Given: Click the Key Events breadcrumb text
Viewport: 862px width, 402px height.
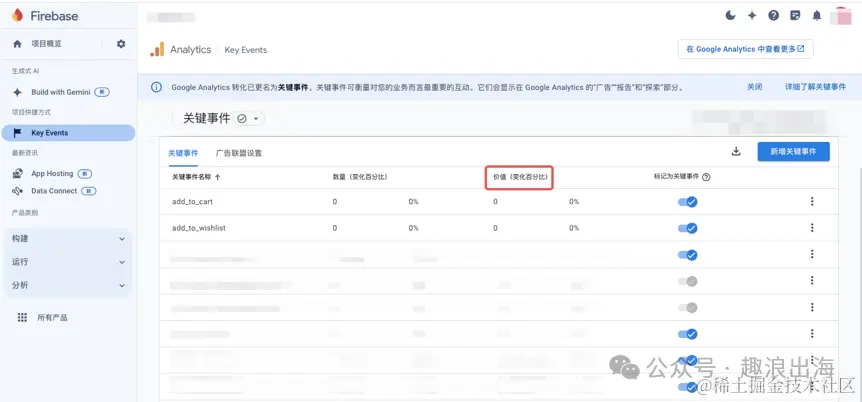Looking at the screenshot, I should [x=246, y=50].
